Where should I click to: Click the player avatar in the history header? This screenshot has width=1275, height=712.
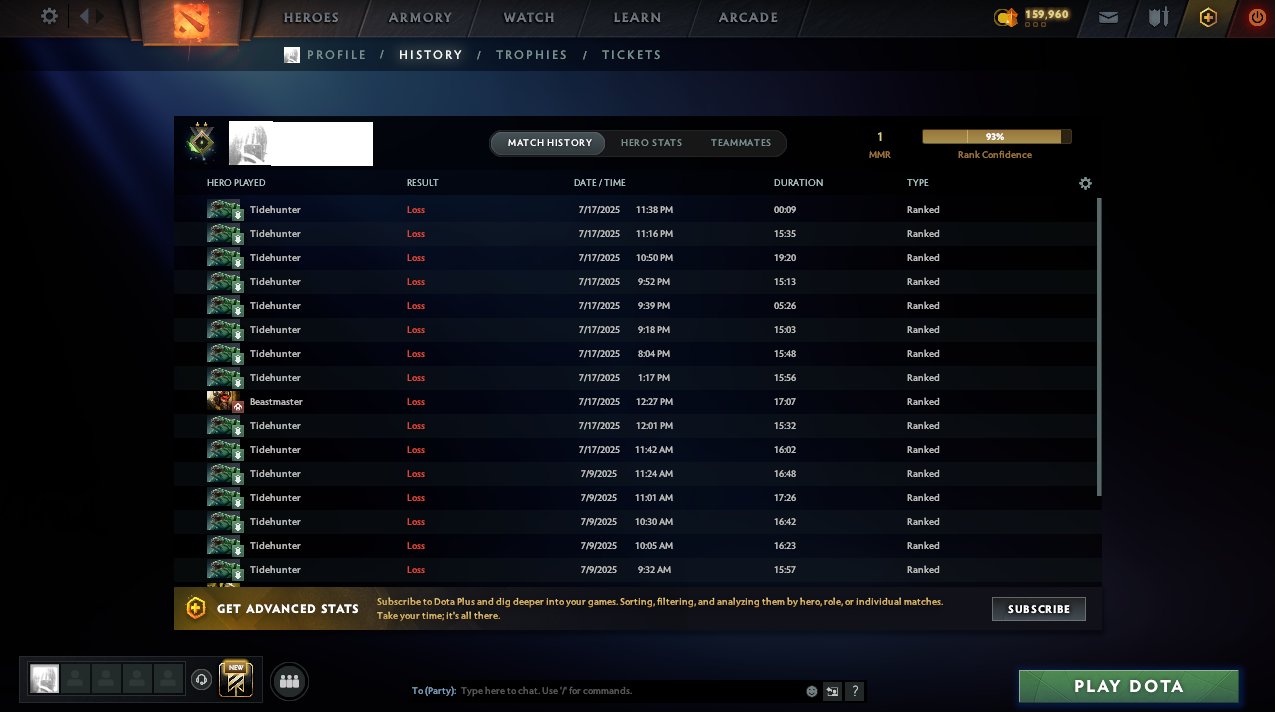(249, 143)
